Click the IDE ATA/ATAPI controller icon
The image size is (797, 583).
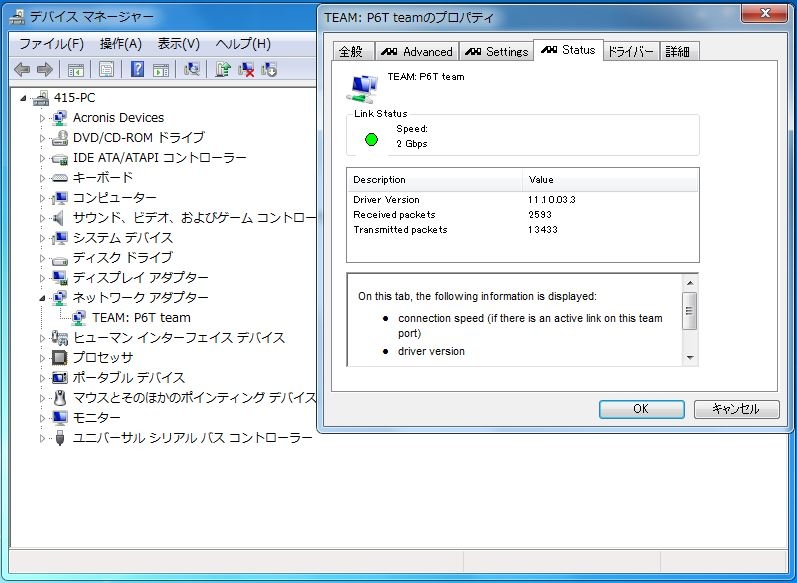click(59, 158)
